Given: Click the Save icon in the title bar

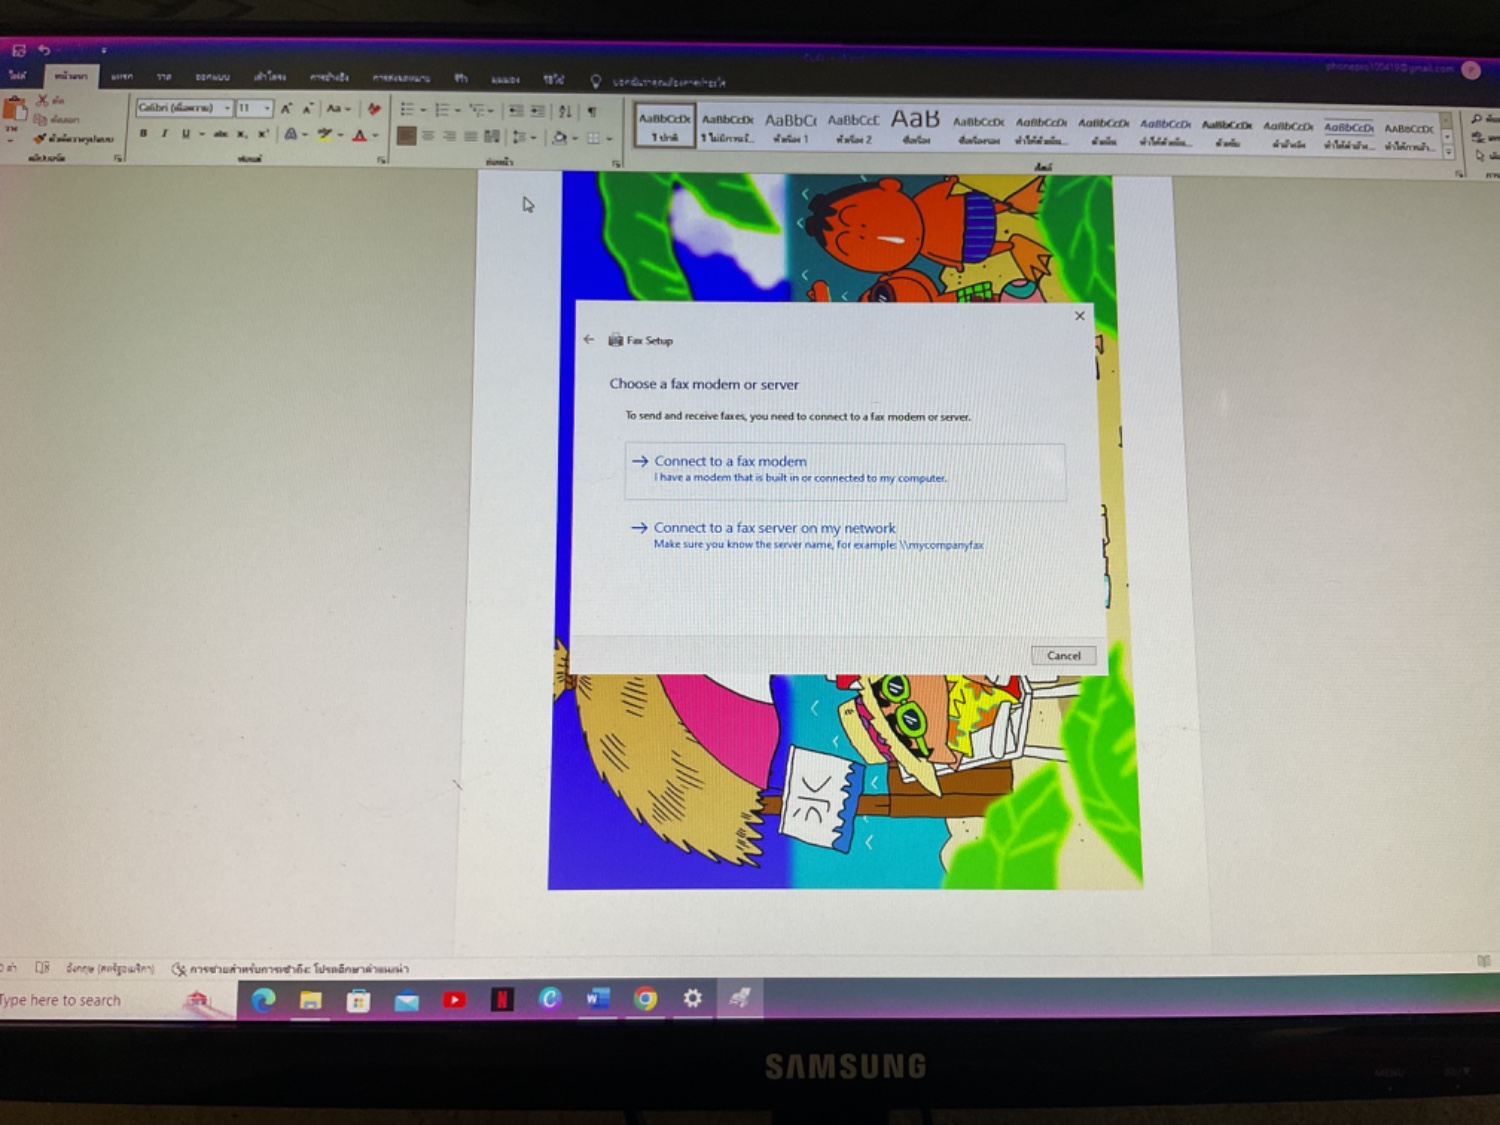Looking at the screenshot, I should (18, 50).
